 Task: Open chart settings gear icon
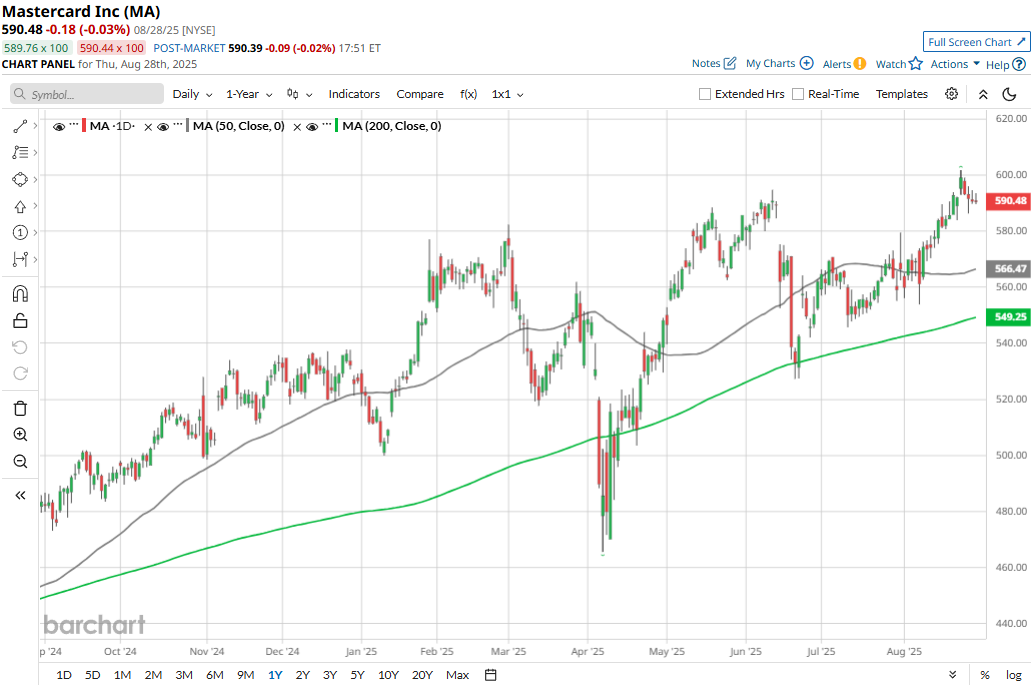951,94
